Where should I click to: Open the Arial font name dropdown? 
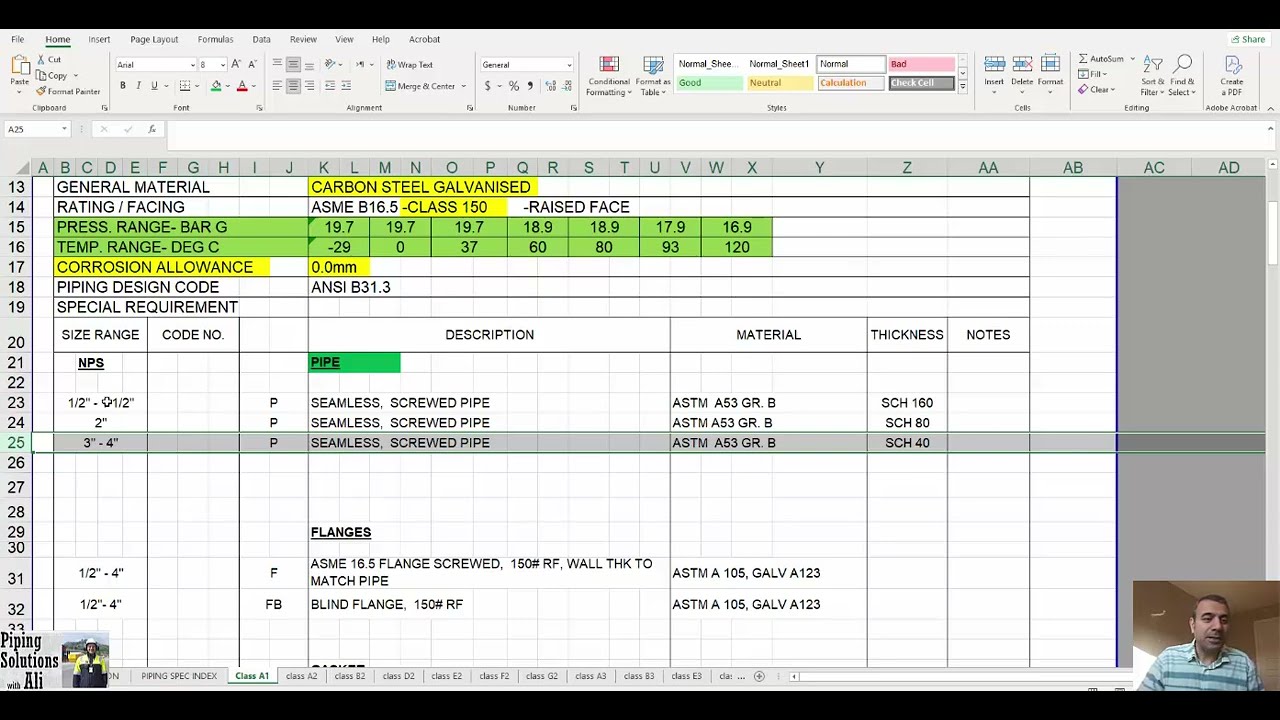coord(192,65)
